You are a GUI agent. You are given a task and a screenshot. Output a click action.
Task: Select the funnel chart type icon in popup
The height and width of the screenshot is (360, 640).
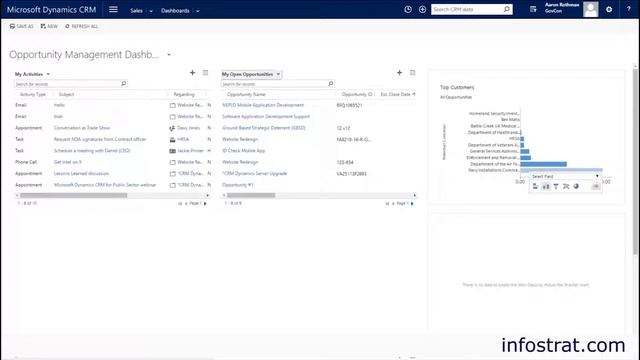556,187
